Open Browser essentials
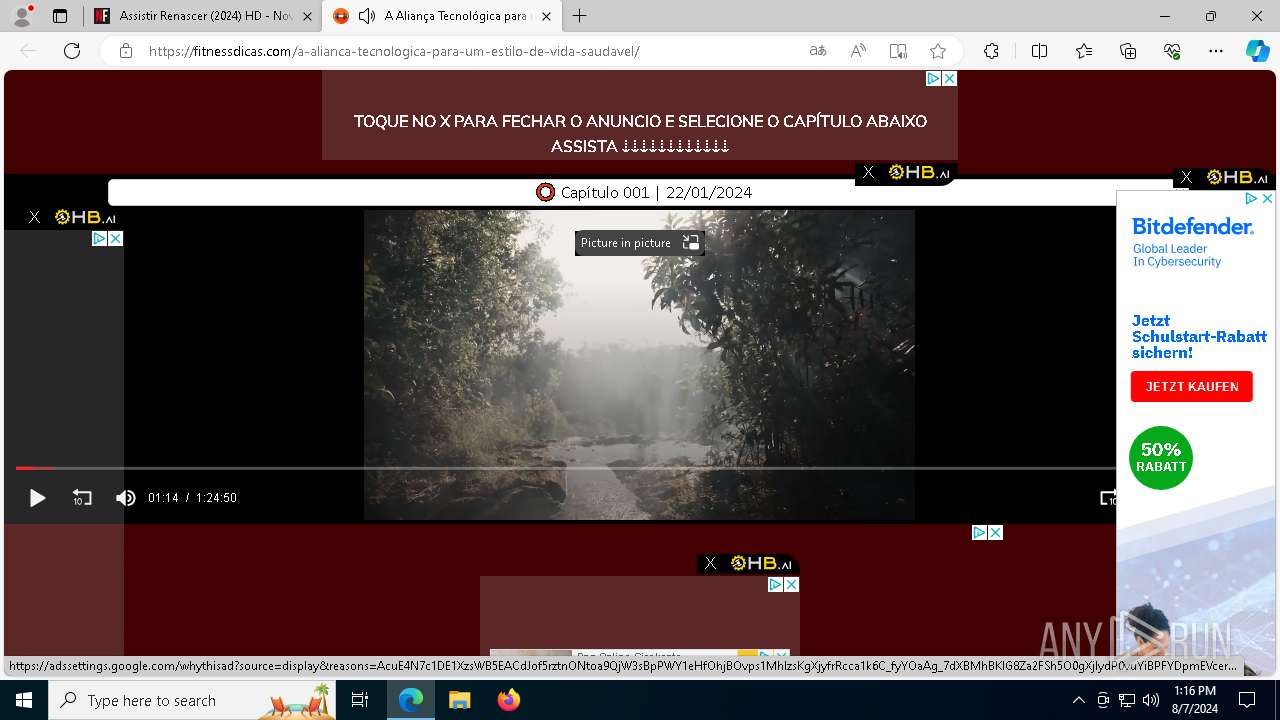Image resolution: width=1280 pixels, height=720 pixels. [x=1172, y=51]
